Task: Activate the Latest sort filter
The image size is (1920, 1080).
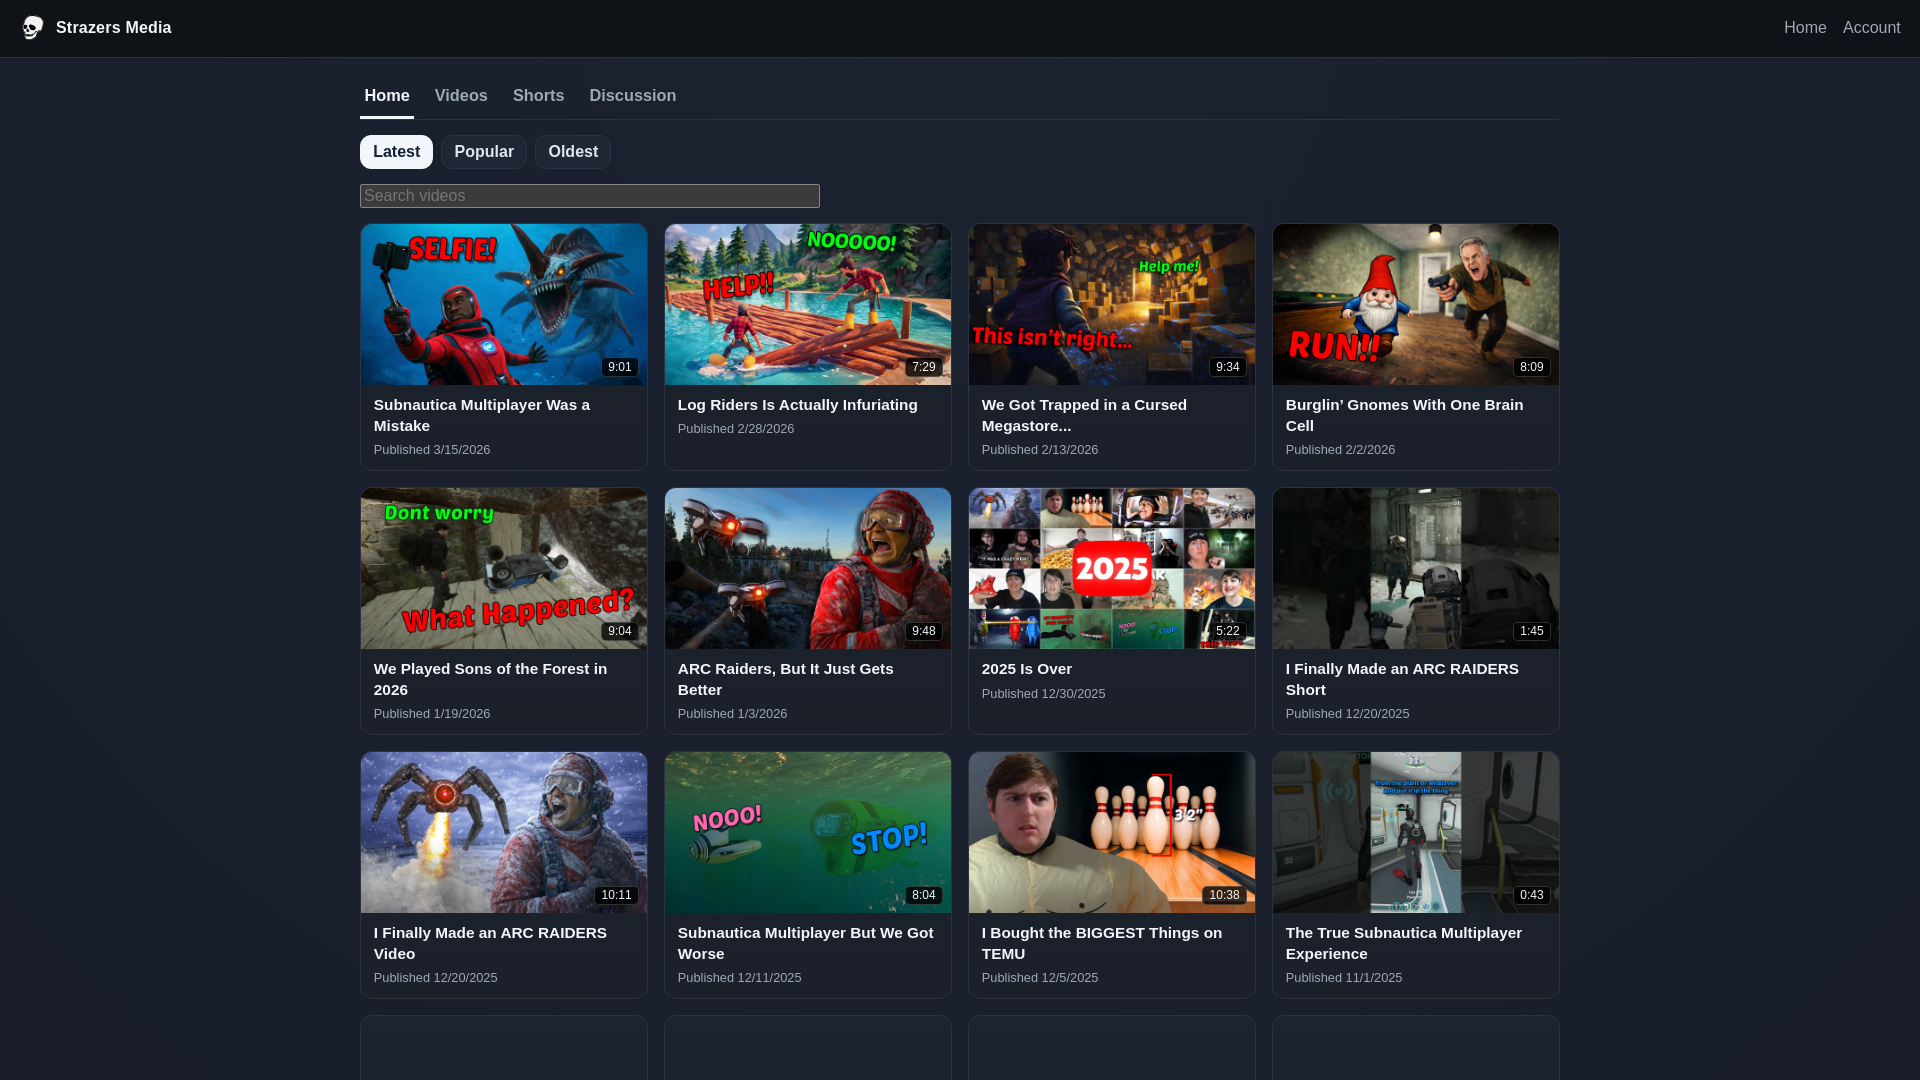Action: pyautogui.click(x=396, y=152)
